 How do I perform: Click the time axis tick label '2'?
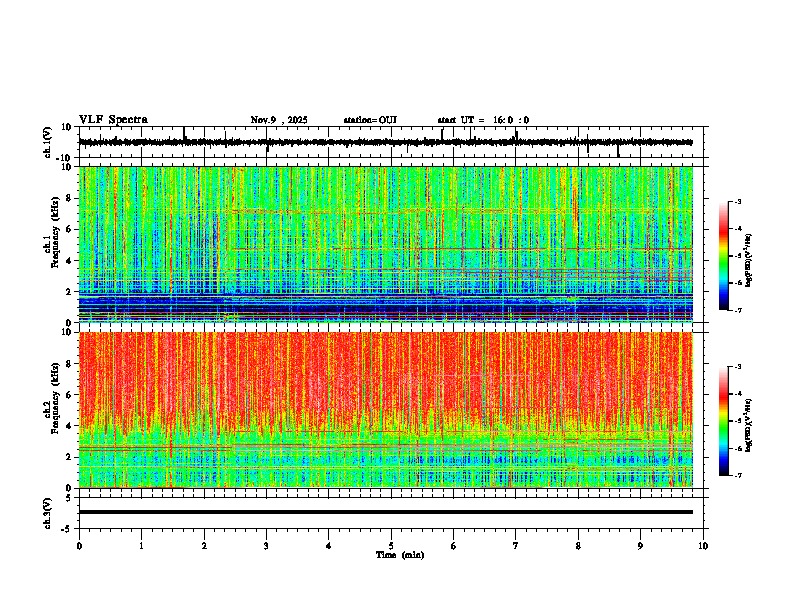click(x=204, y=546)
